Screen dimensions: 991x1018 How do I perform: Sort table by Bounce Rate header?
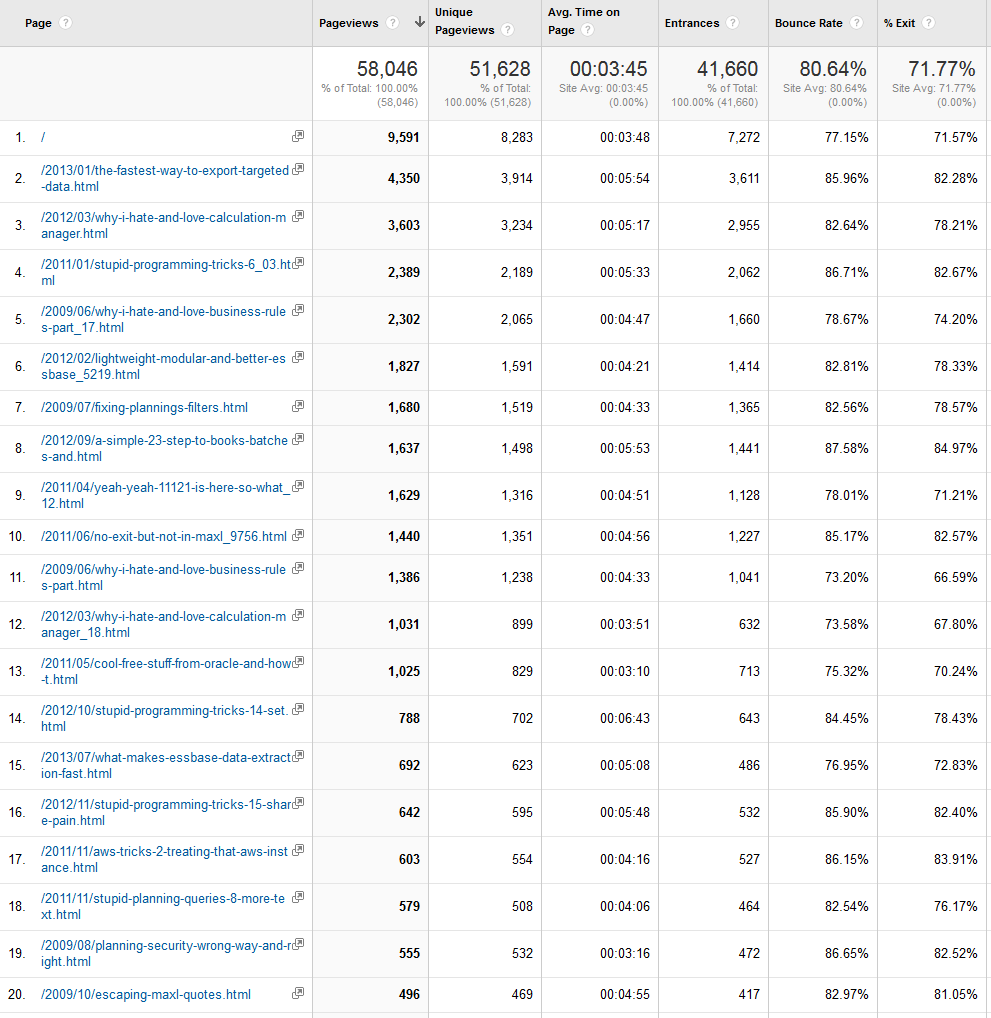[x=809, y=23]
